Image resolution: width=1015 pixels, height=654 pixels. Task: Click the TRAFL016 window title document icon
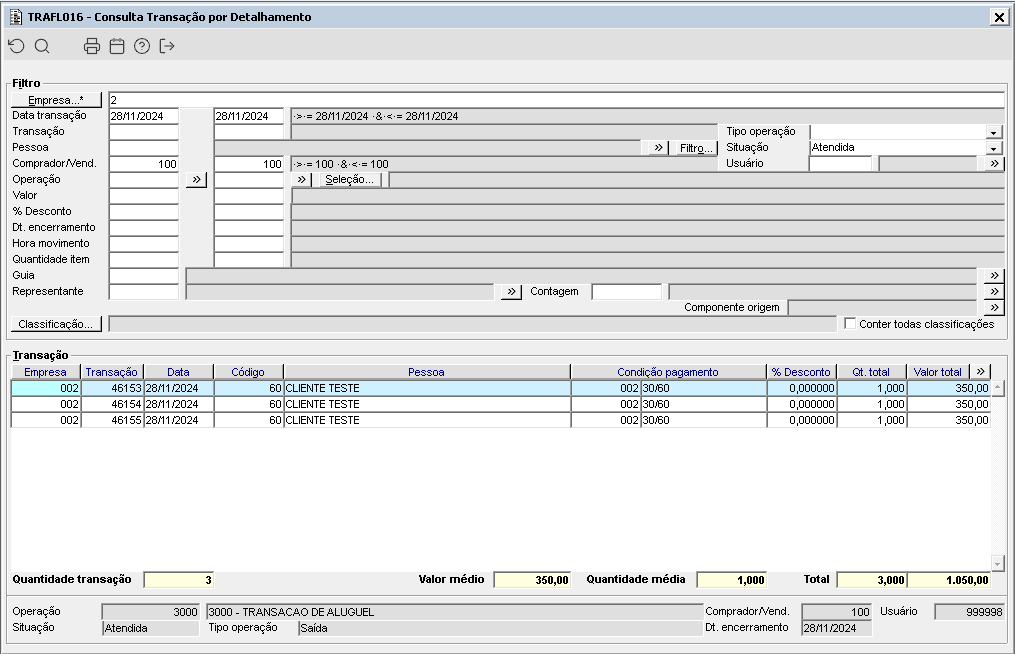coord(16,17)
